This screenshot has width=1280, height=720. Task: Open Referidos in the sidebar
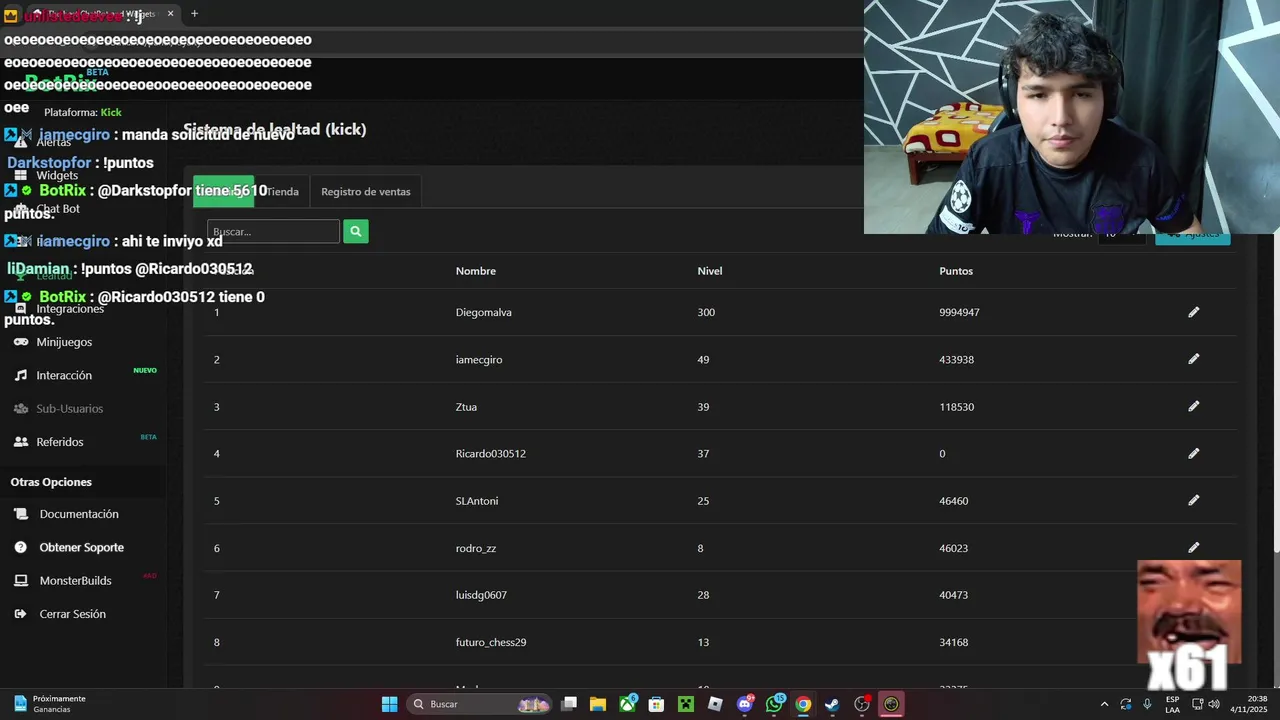60,442
